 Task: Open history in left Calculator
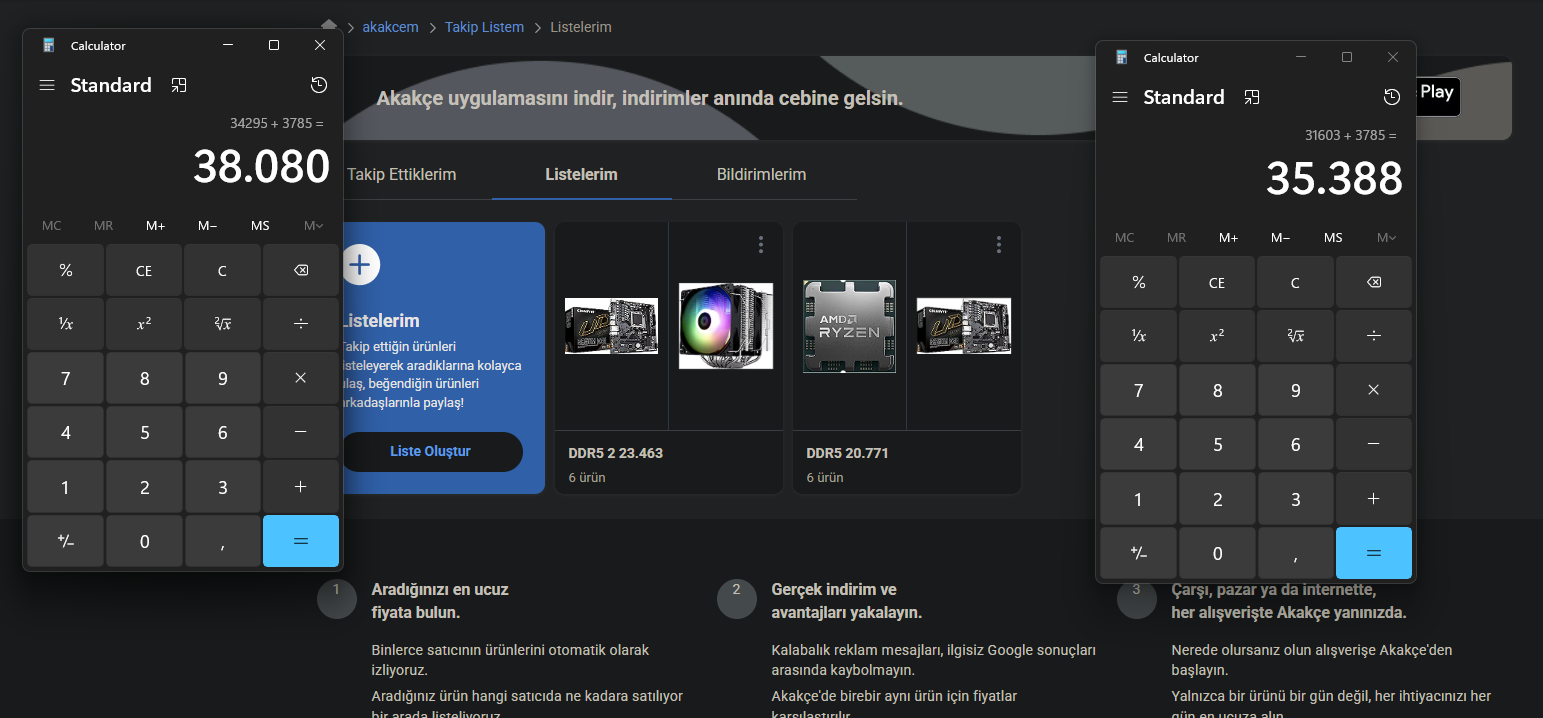pos(319,85)
